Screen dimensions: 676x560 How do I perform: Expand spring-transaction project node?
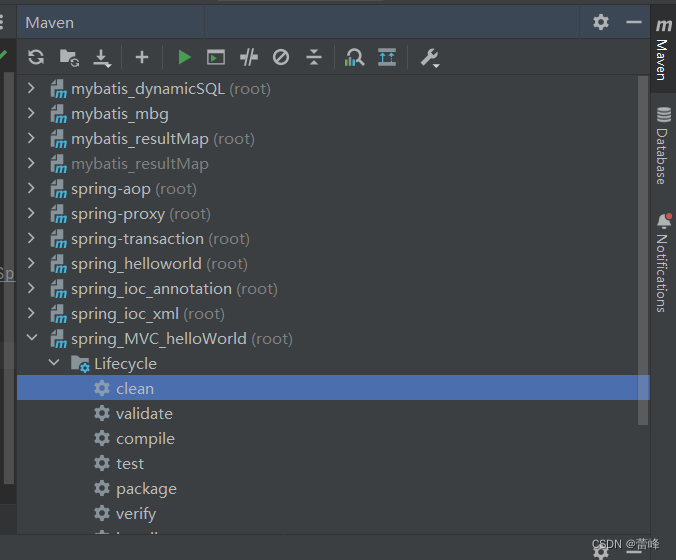coord(31,238)
